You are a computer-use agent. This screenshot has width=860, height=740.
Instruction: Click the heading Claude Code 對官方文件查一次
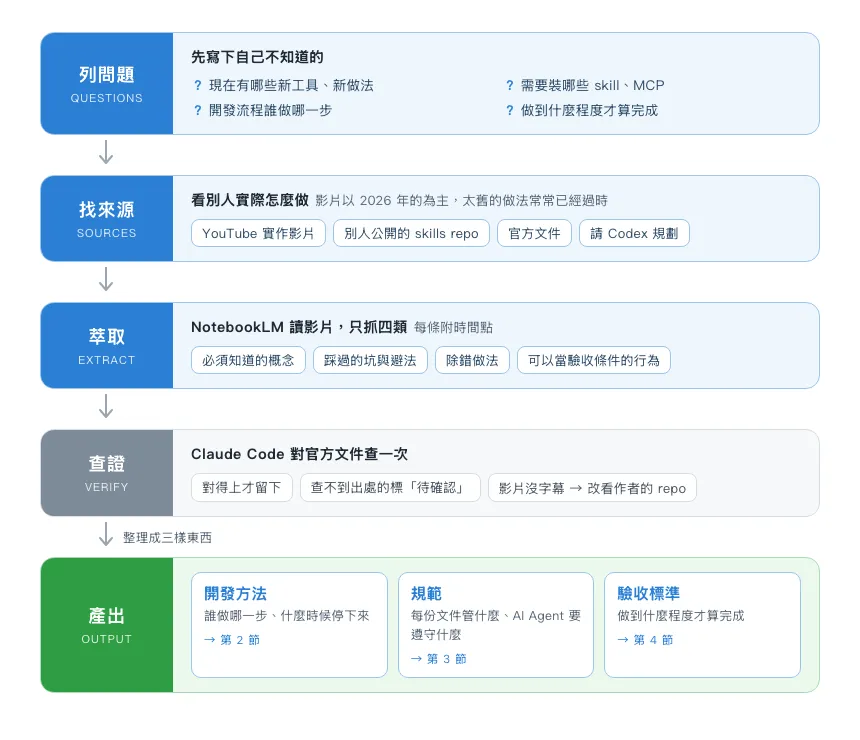pyautogui.click(x=299, y=454)
